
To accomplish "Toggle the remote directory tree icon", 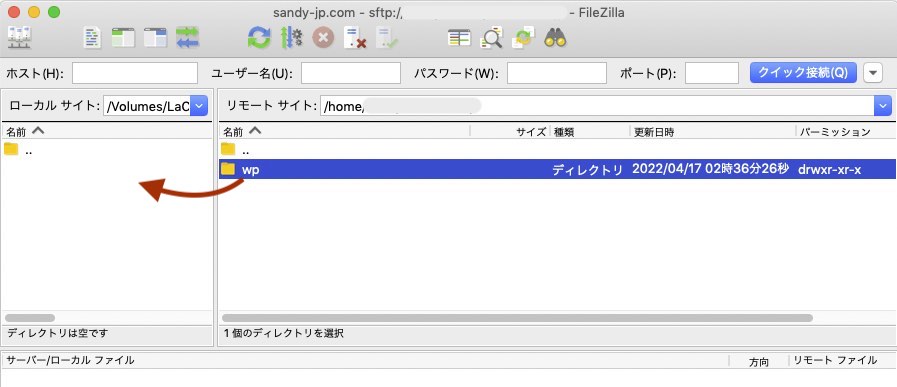I will point(155,38).
